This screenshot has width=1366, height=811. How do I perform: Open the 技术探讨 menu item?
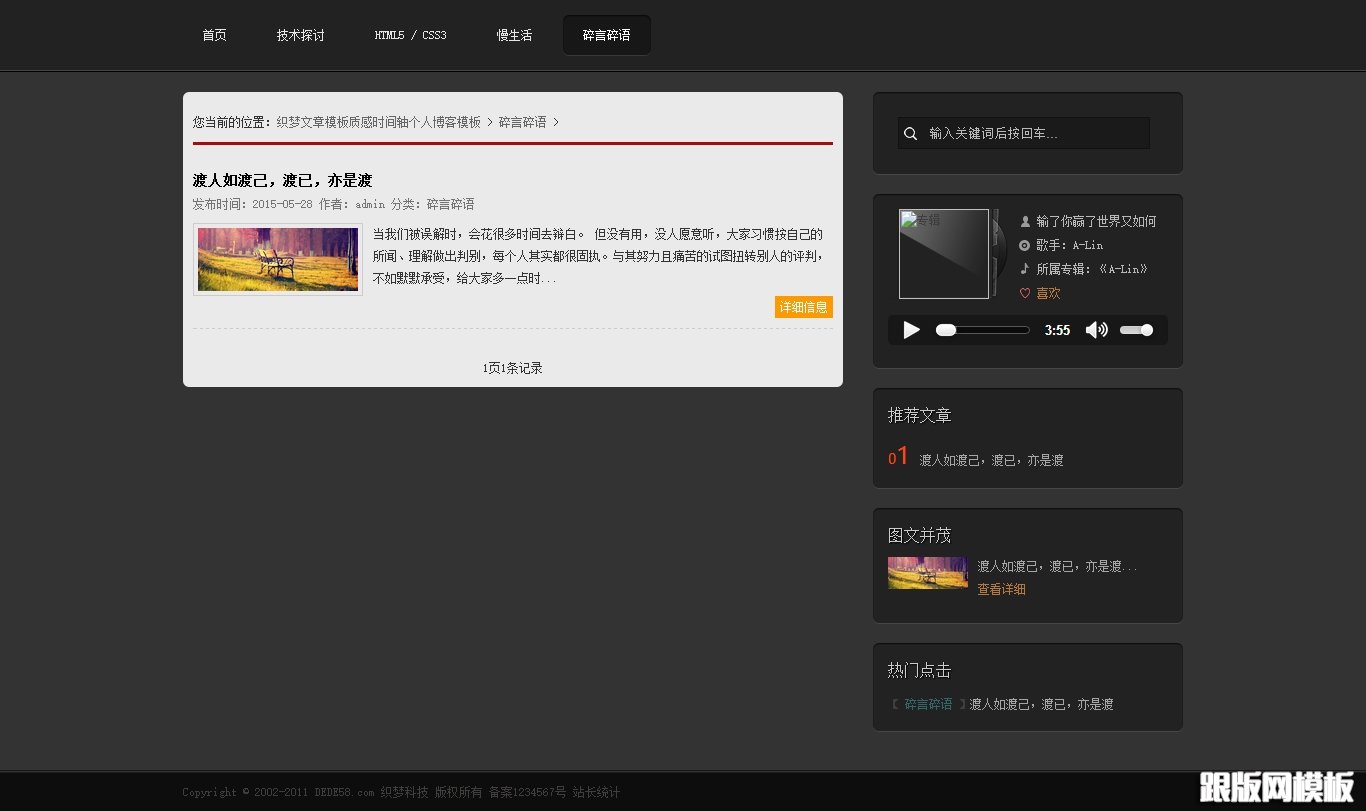tap(300, 34)
